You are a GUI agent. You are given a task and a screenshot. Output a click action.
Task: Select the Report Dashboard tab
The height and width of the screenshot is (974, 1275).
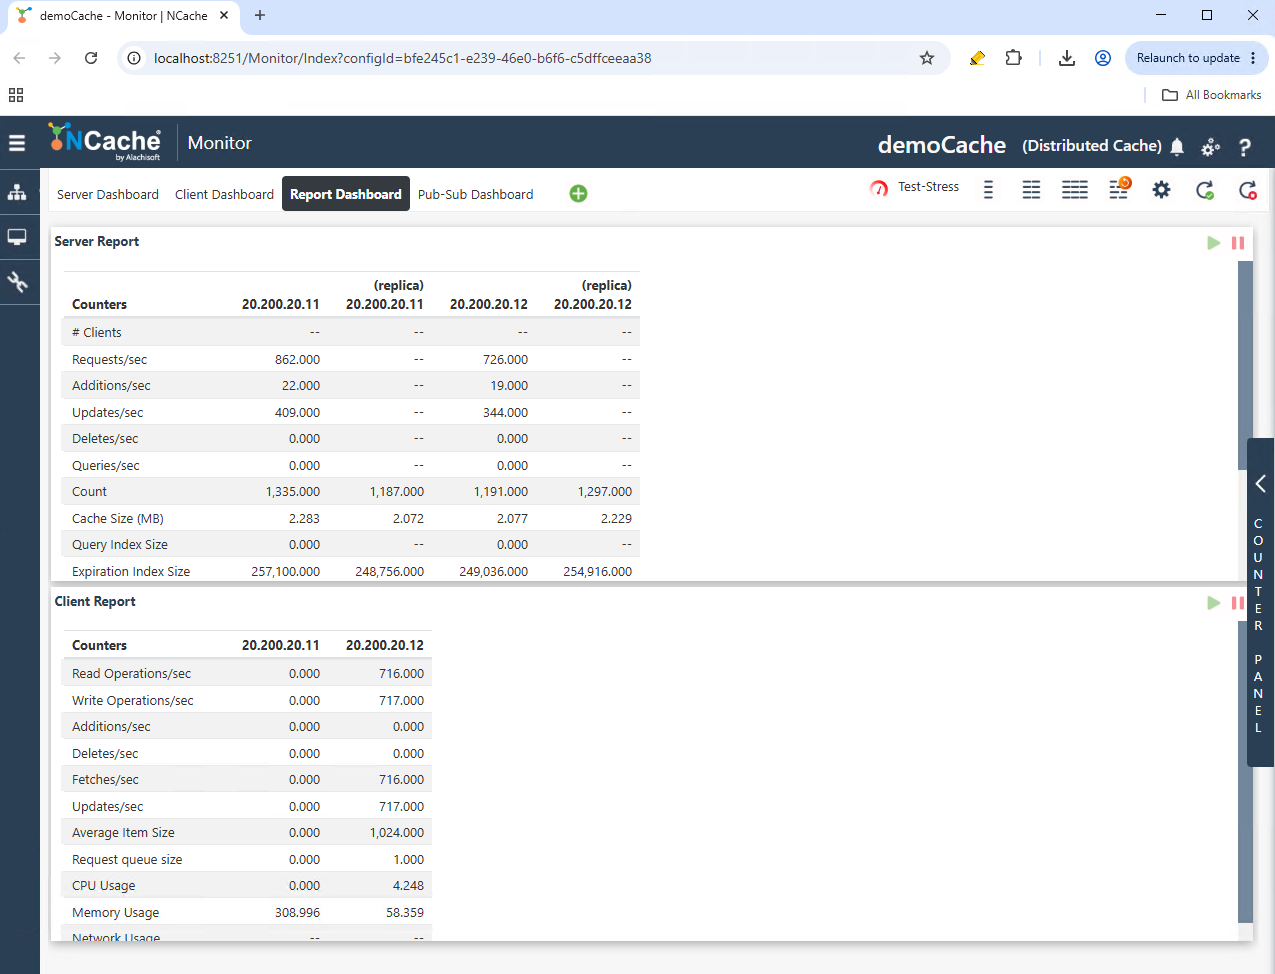(x=346, y=194)
